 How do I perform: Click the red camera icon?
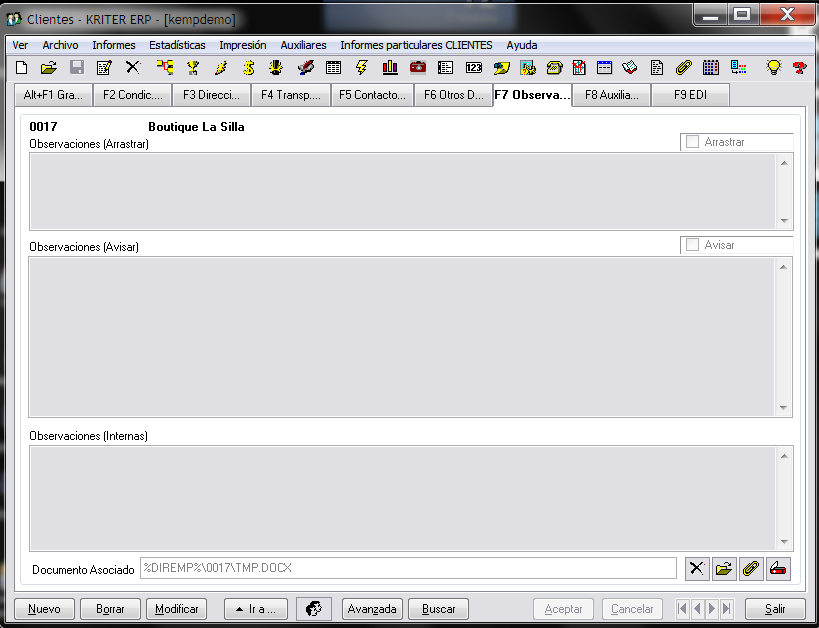(418, 67)
